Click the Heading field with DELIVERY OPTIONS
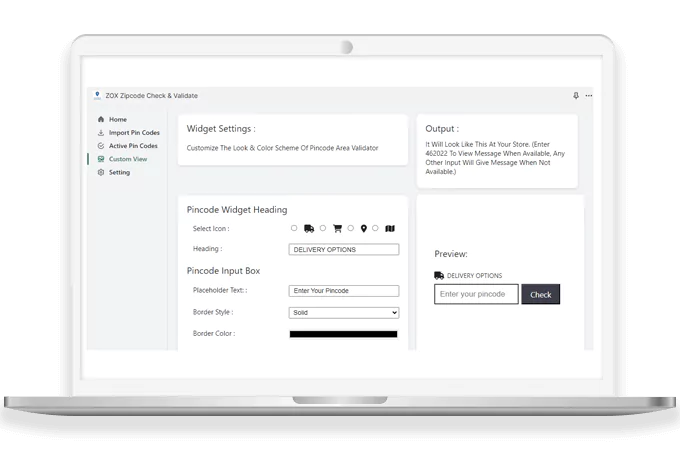This screenshot has width=680, height=450. click(x=344, y=249)
